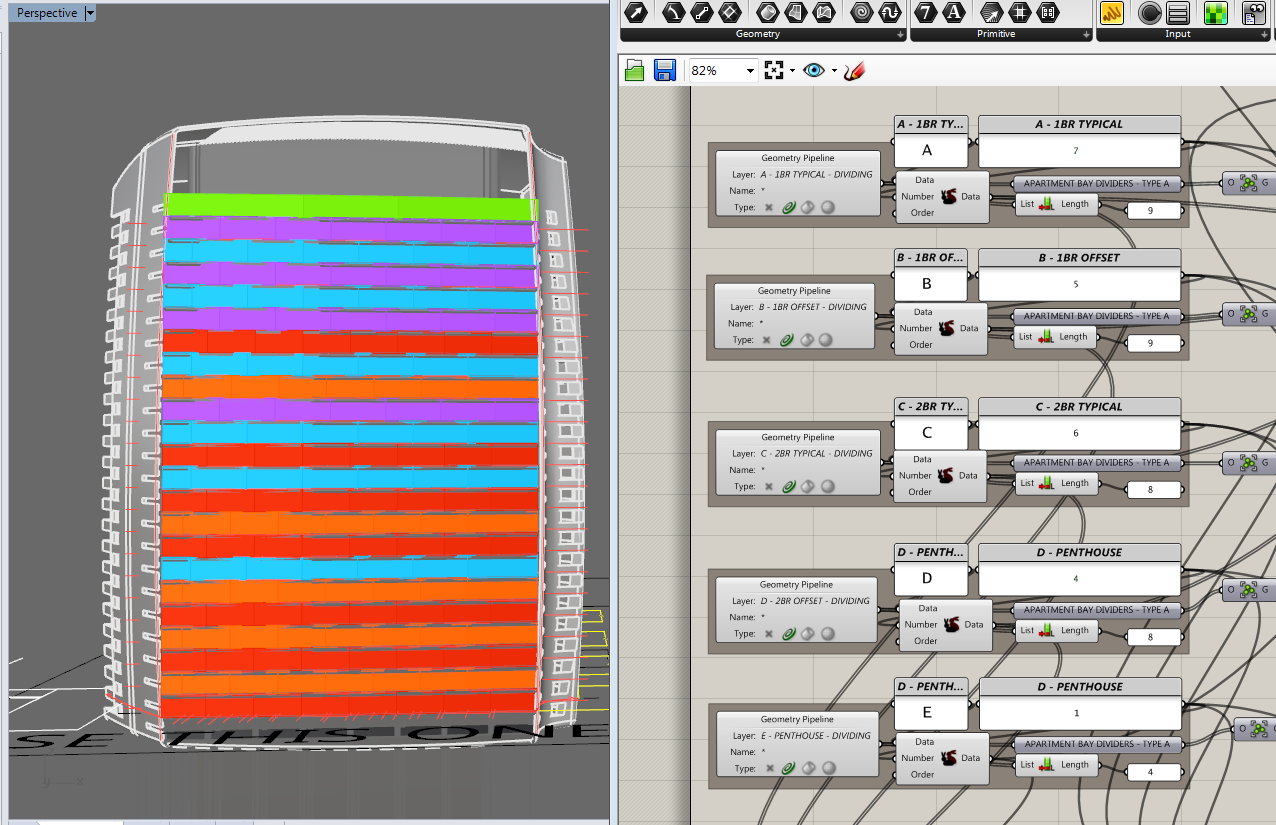The image size is (1276, 825).
Task: Toggle mesh type in pipeline C
Action: [x=826, y=486]
